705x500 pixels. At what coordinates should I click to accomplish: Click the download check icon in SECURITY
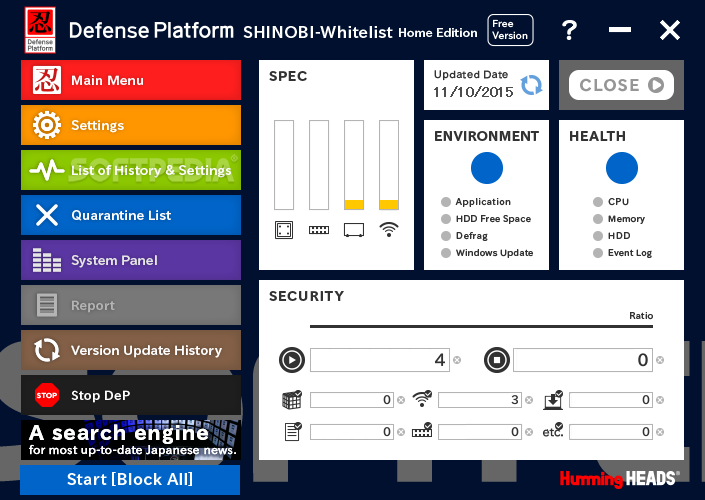tap(553, 400)
